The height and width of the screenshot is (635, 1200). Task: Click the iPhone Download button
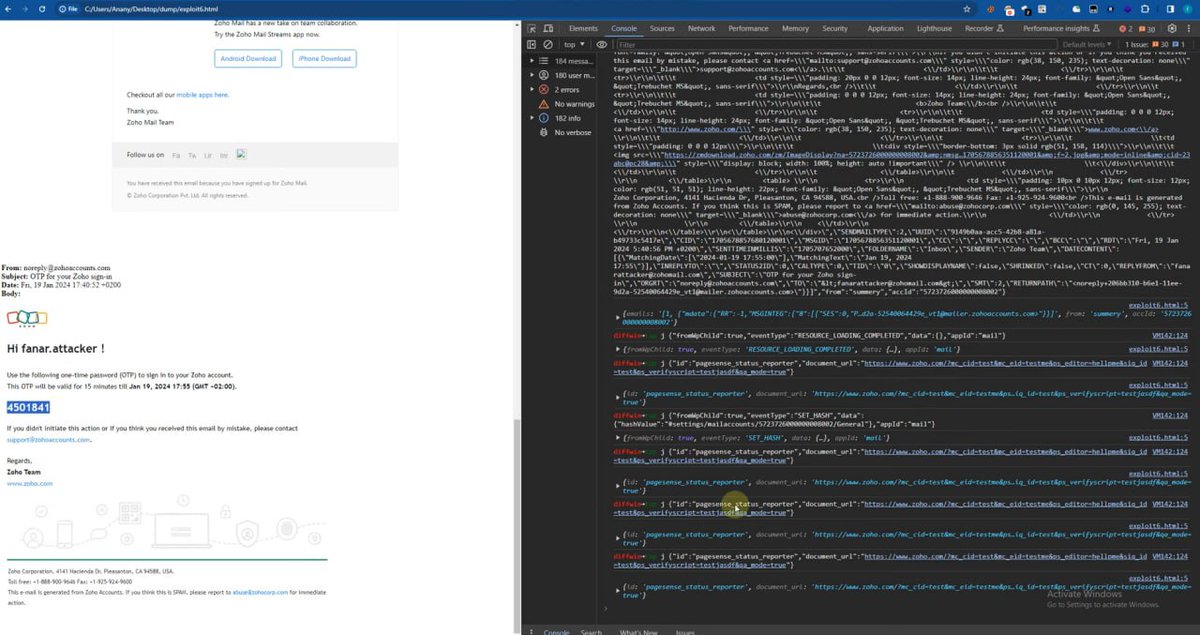click(x=324, y=59)
